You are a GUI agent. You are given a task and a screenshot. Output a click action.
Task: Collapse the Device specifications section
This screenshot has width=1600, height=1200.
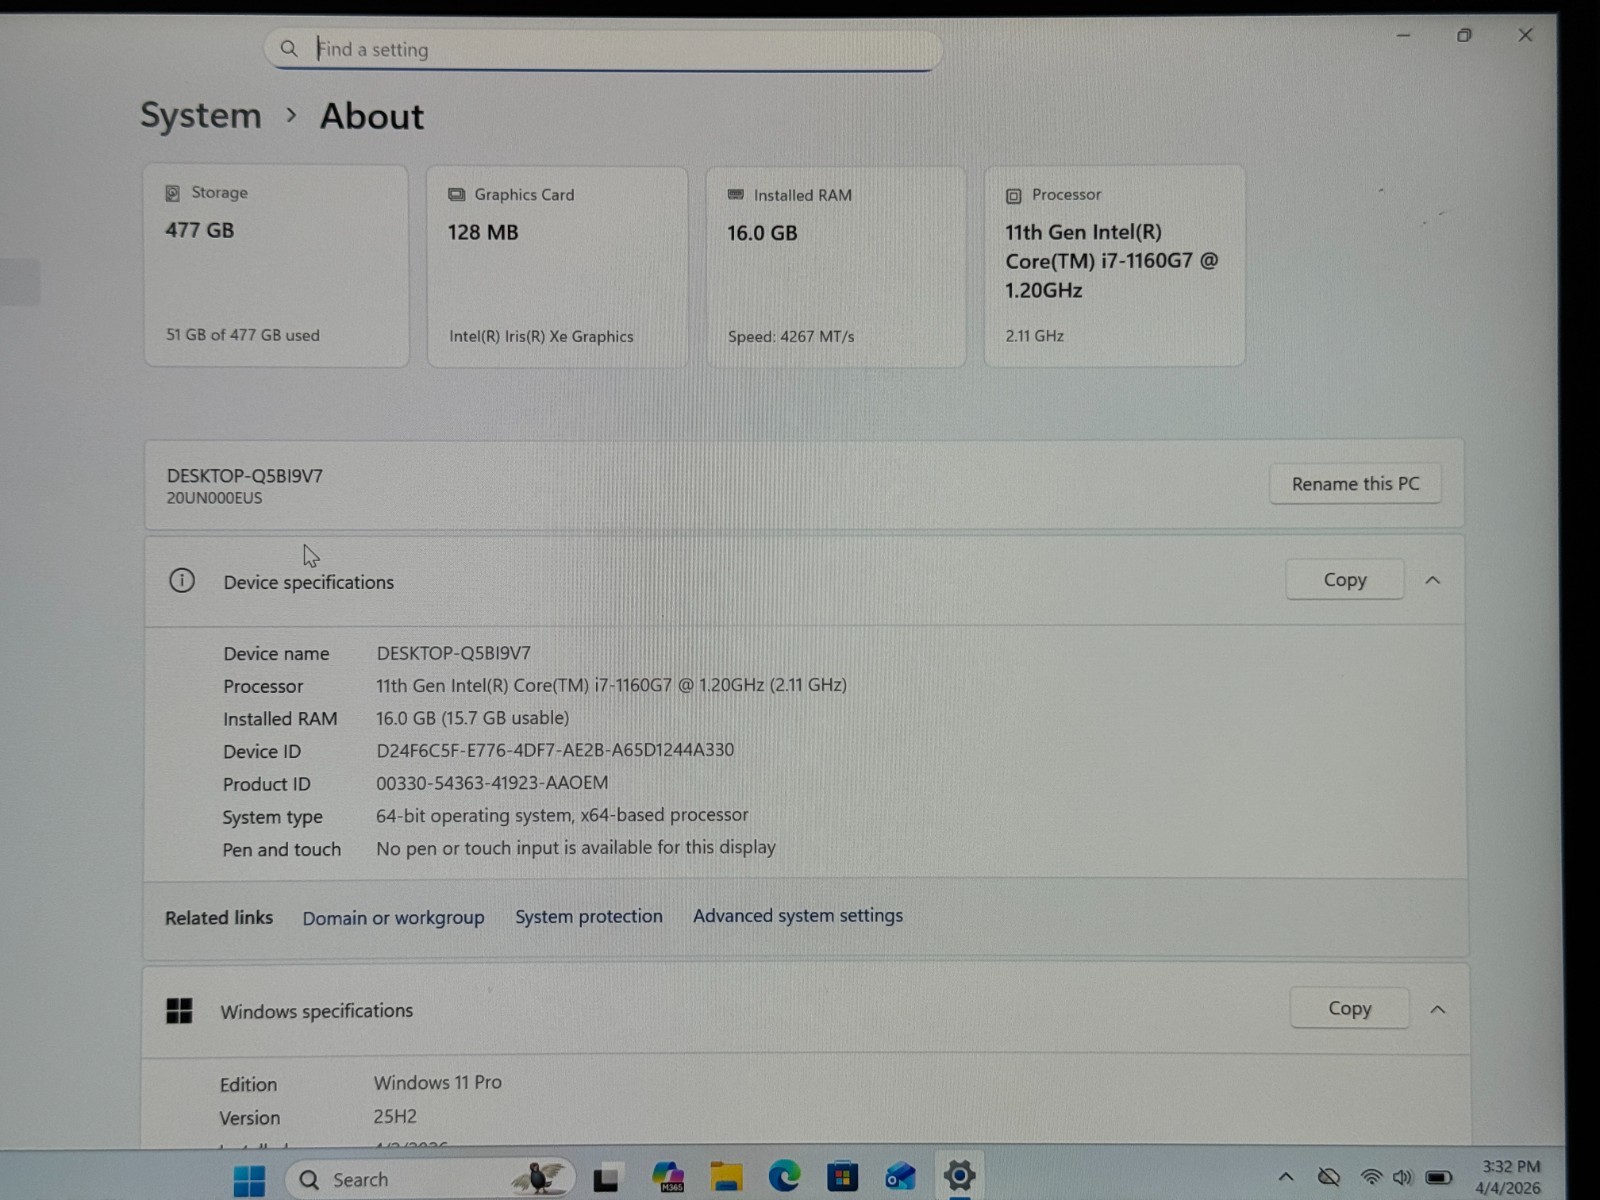(1433, 580)
